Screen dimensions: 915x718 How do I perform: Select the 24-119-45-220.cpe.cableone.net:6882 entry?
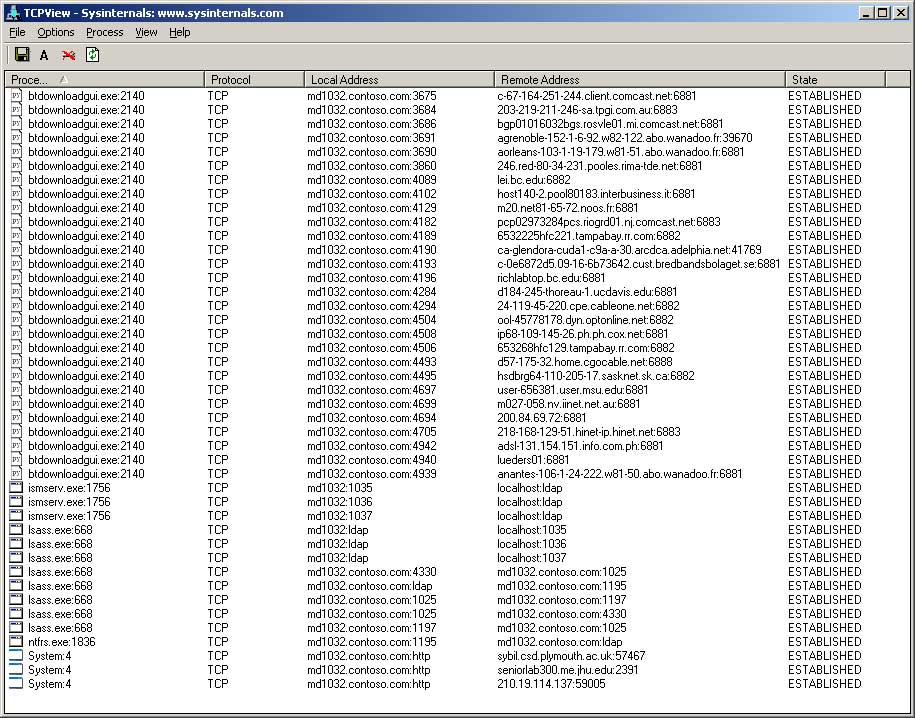coord(588,306)
